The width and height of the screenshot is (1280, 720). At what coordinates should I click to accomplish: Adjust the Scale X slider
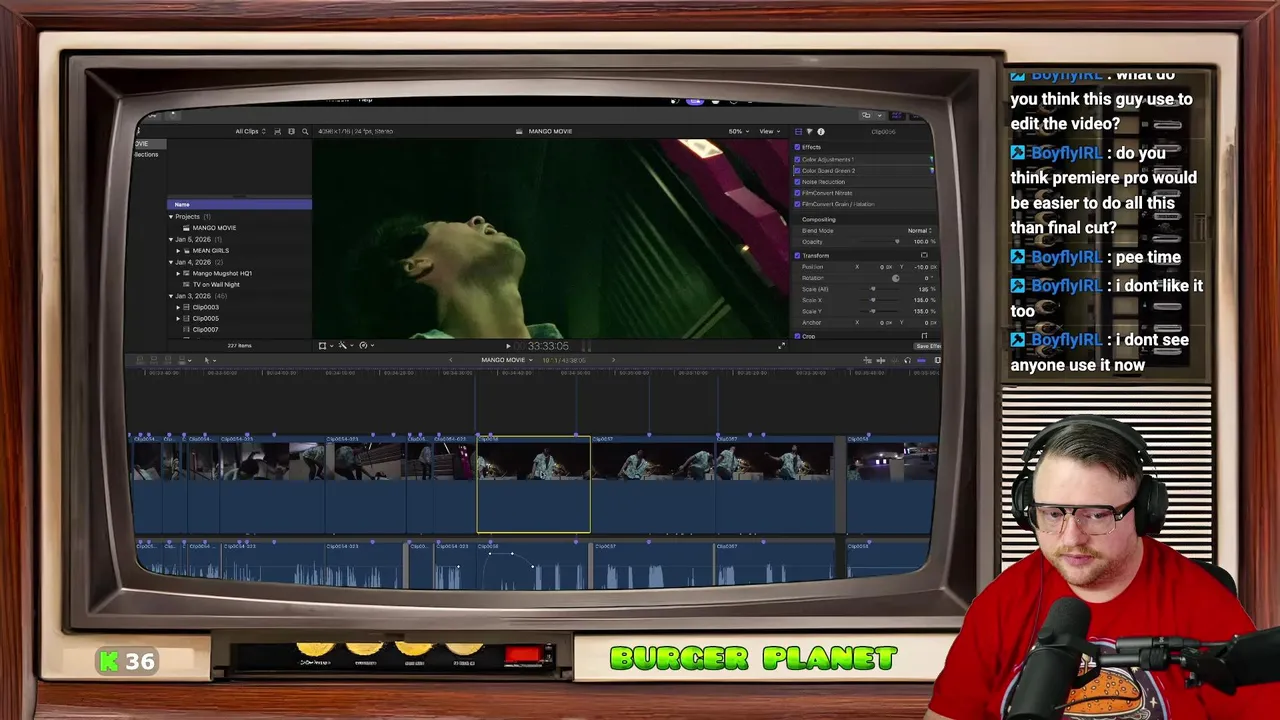pos(872,300)
